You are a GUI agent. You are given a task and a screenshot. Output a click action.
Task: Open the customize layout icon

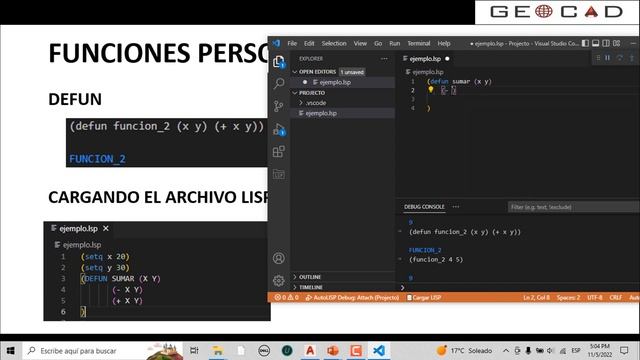click(617, 43)
